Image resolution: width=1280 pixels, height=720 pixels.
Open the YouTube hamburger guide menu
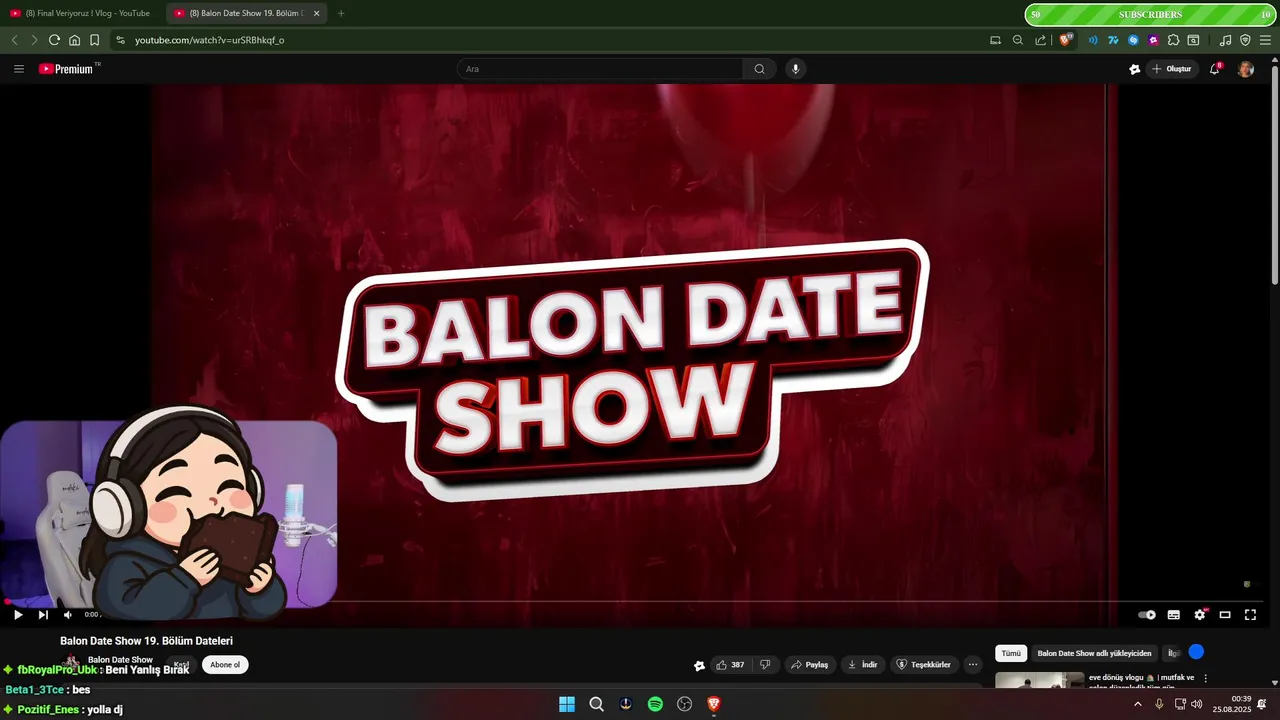pos(19,69)
